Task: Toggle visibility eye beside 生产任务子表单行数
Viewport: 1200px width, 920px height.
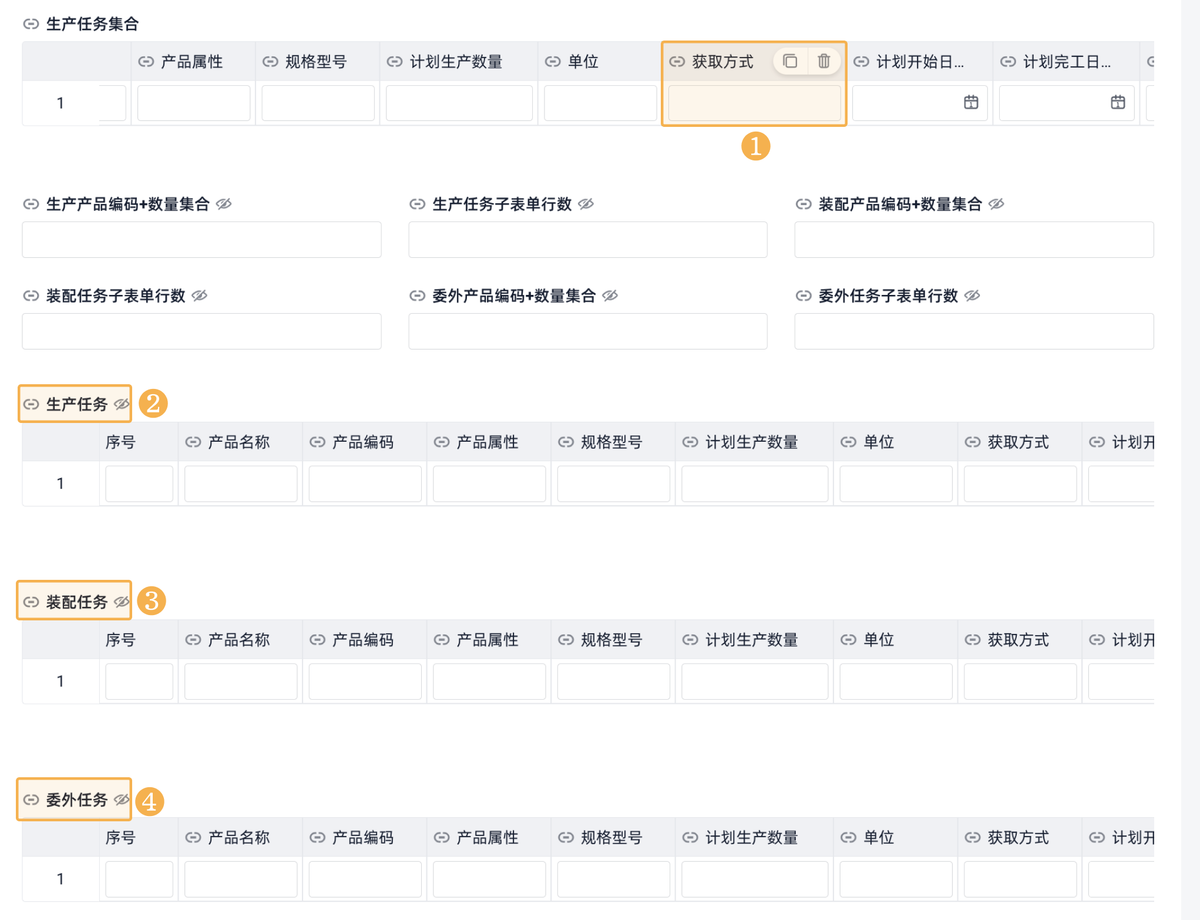Action: pyautogui.click(x=586, y=204)
